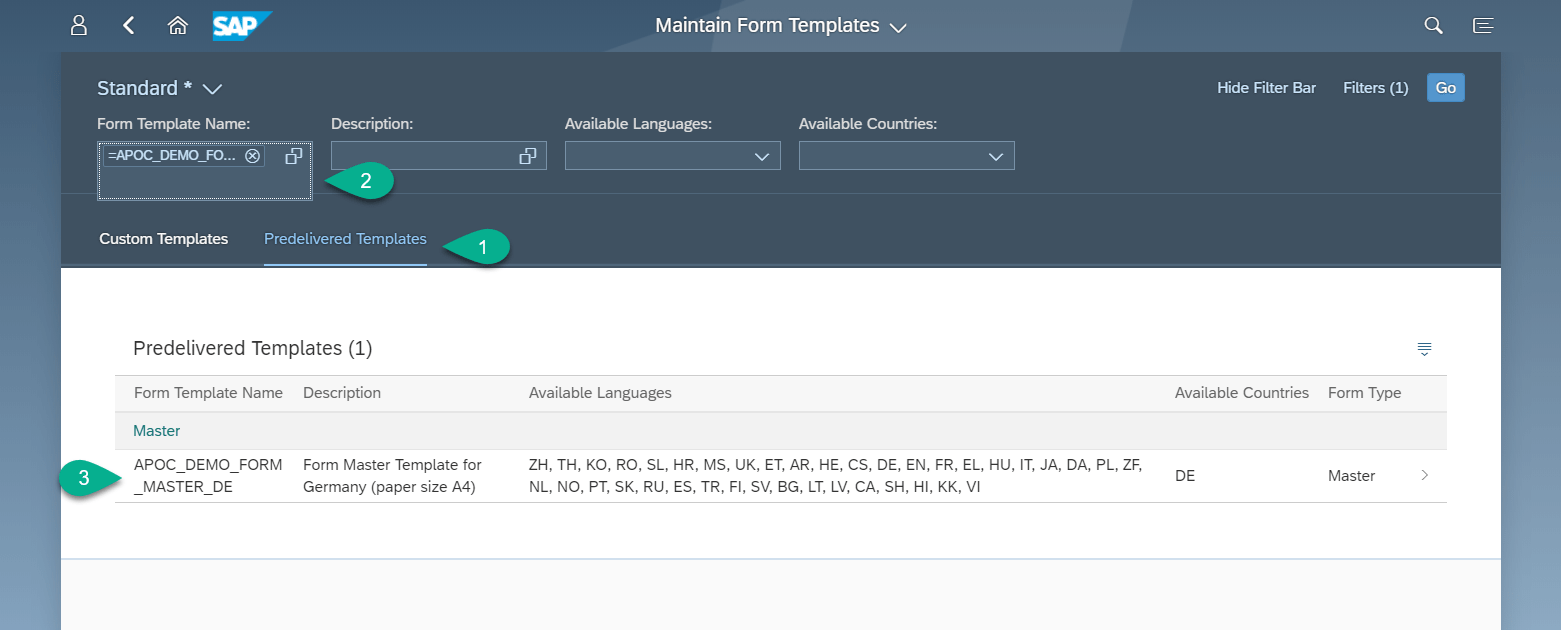The width and height of the screenshot is (1561, 630).
Task: Open table sort settings icon
Action: coord(1424,349)
